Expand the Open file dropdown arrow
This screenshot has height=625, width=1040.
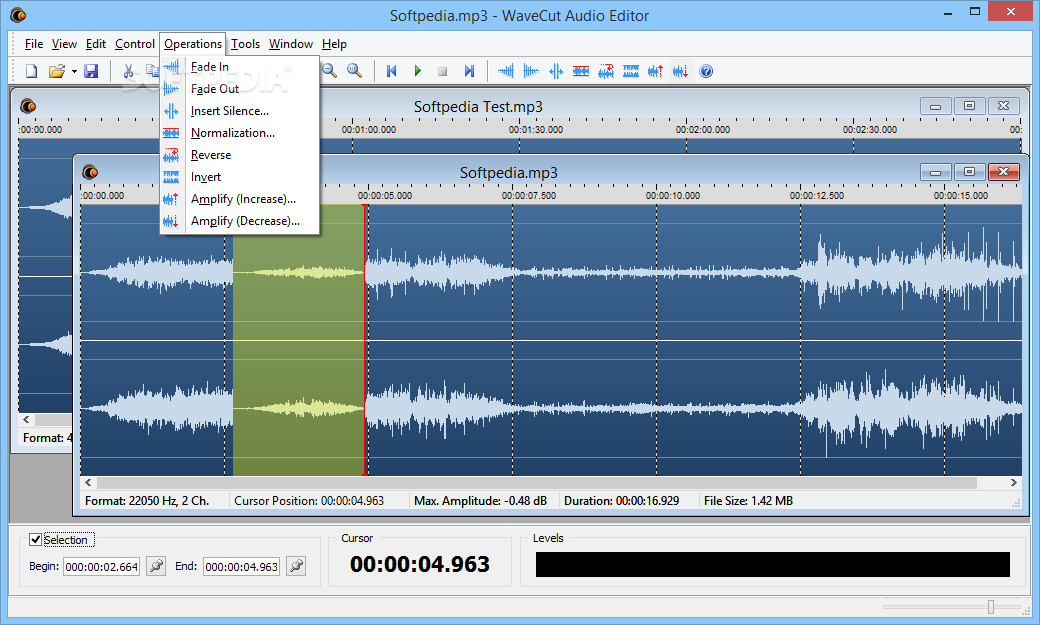tap(74, 72)
